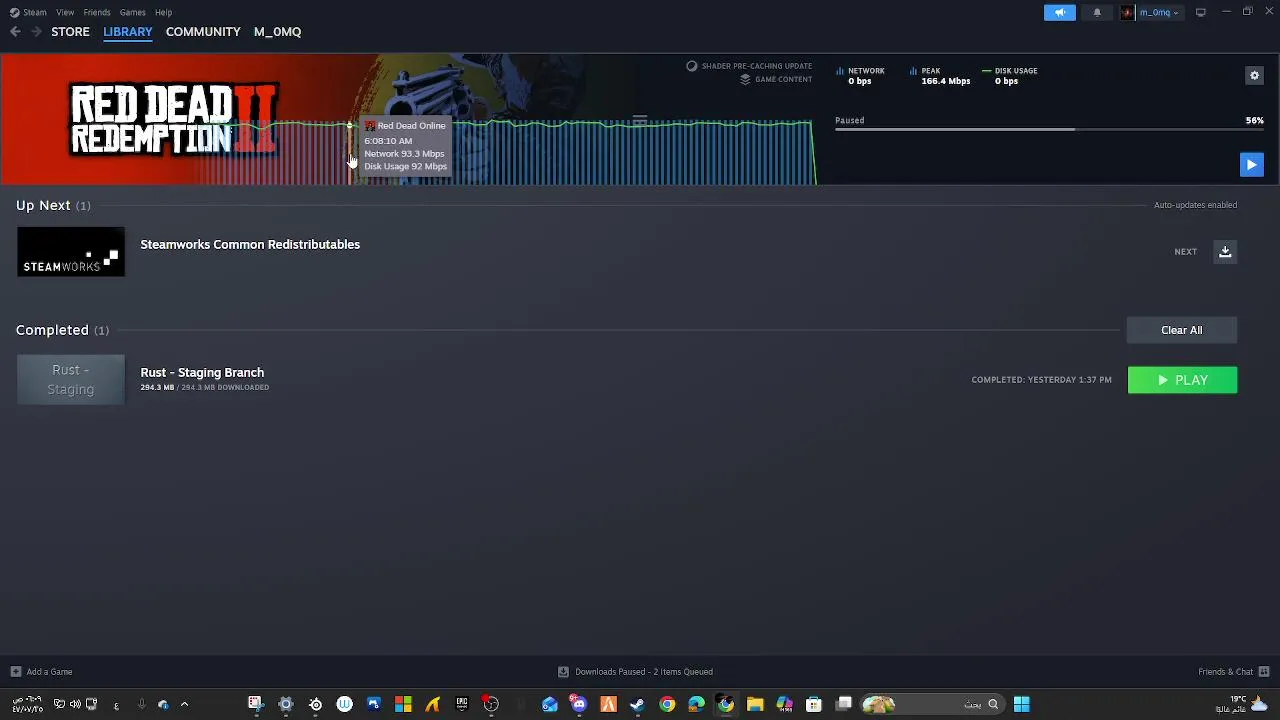
Task: Click the back navigation arrow
Action: pyautogui.click(x=15, y=32)
